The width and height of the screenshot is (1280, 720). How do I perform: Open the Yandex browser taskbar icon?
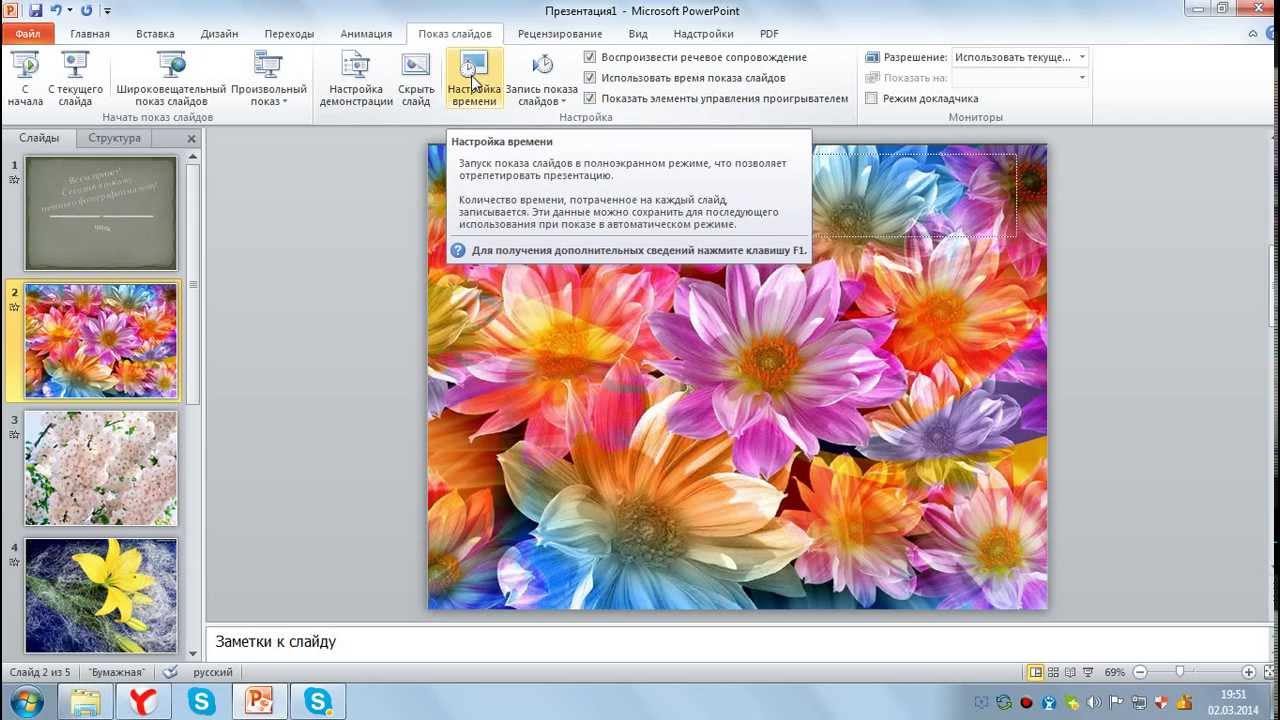(x=144, y=702)
